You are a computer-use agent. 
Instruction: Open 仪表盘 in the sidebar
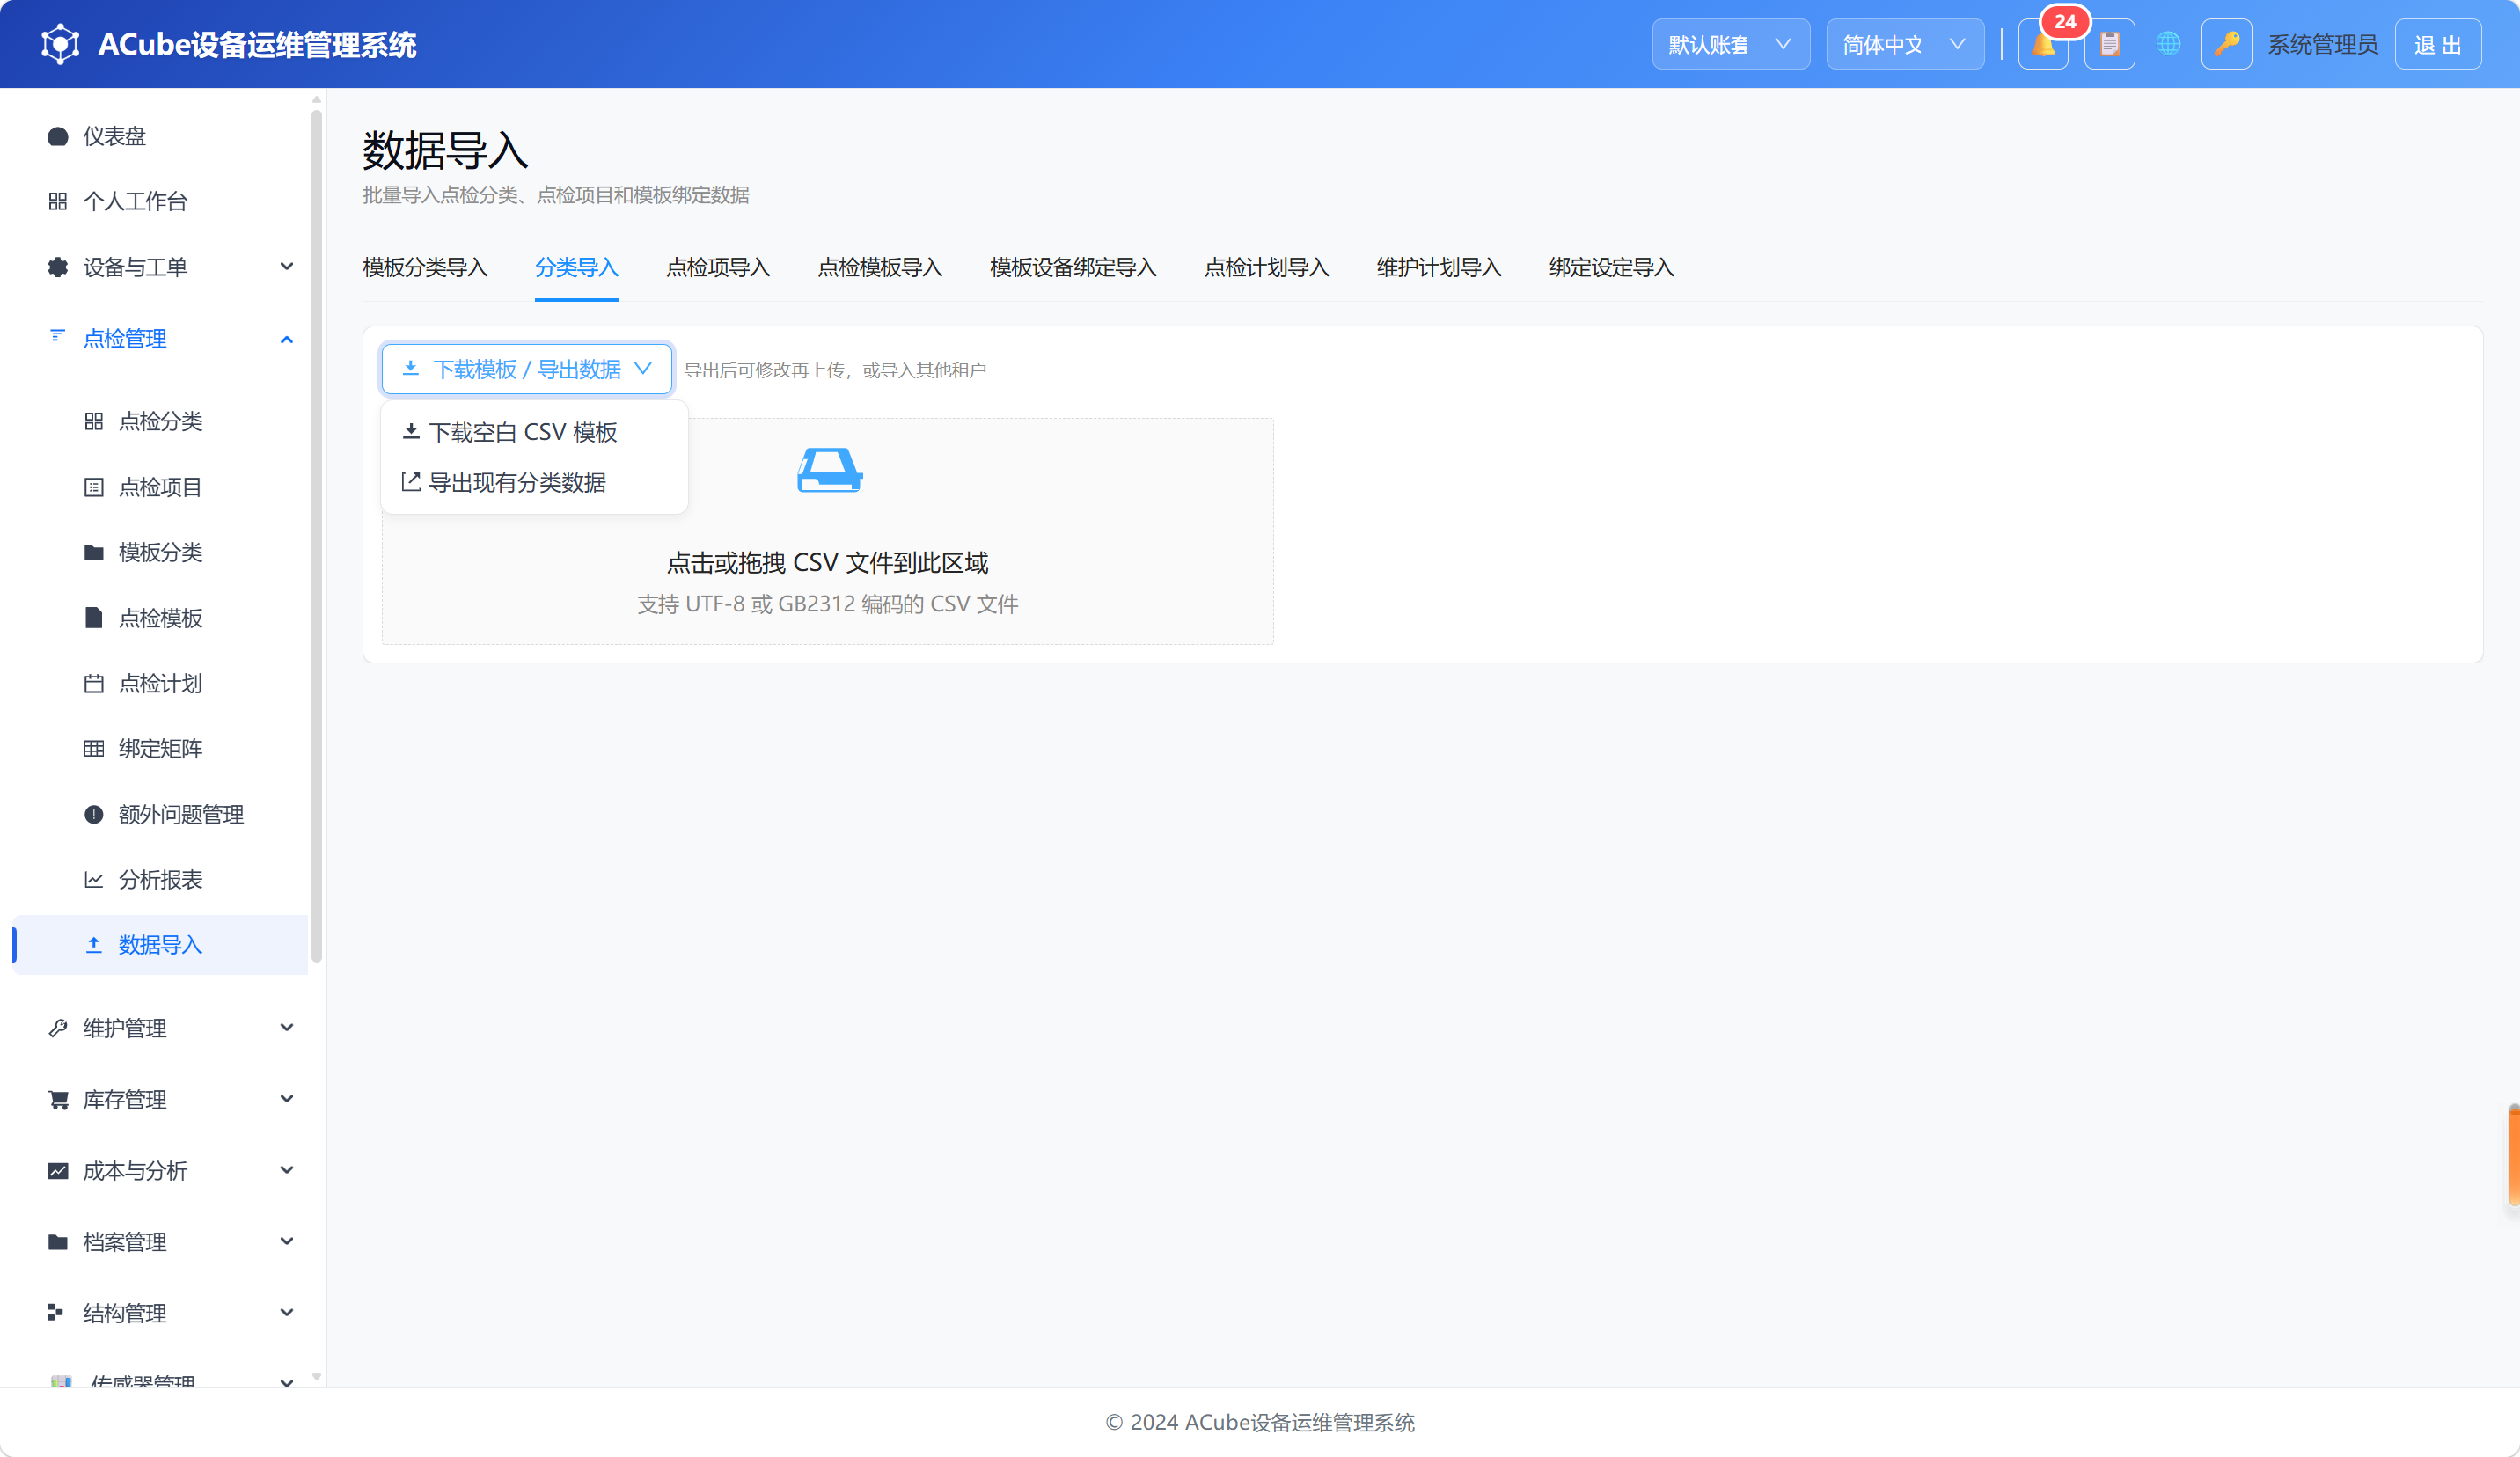(x=160, y=136)
